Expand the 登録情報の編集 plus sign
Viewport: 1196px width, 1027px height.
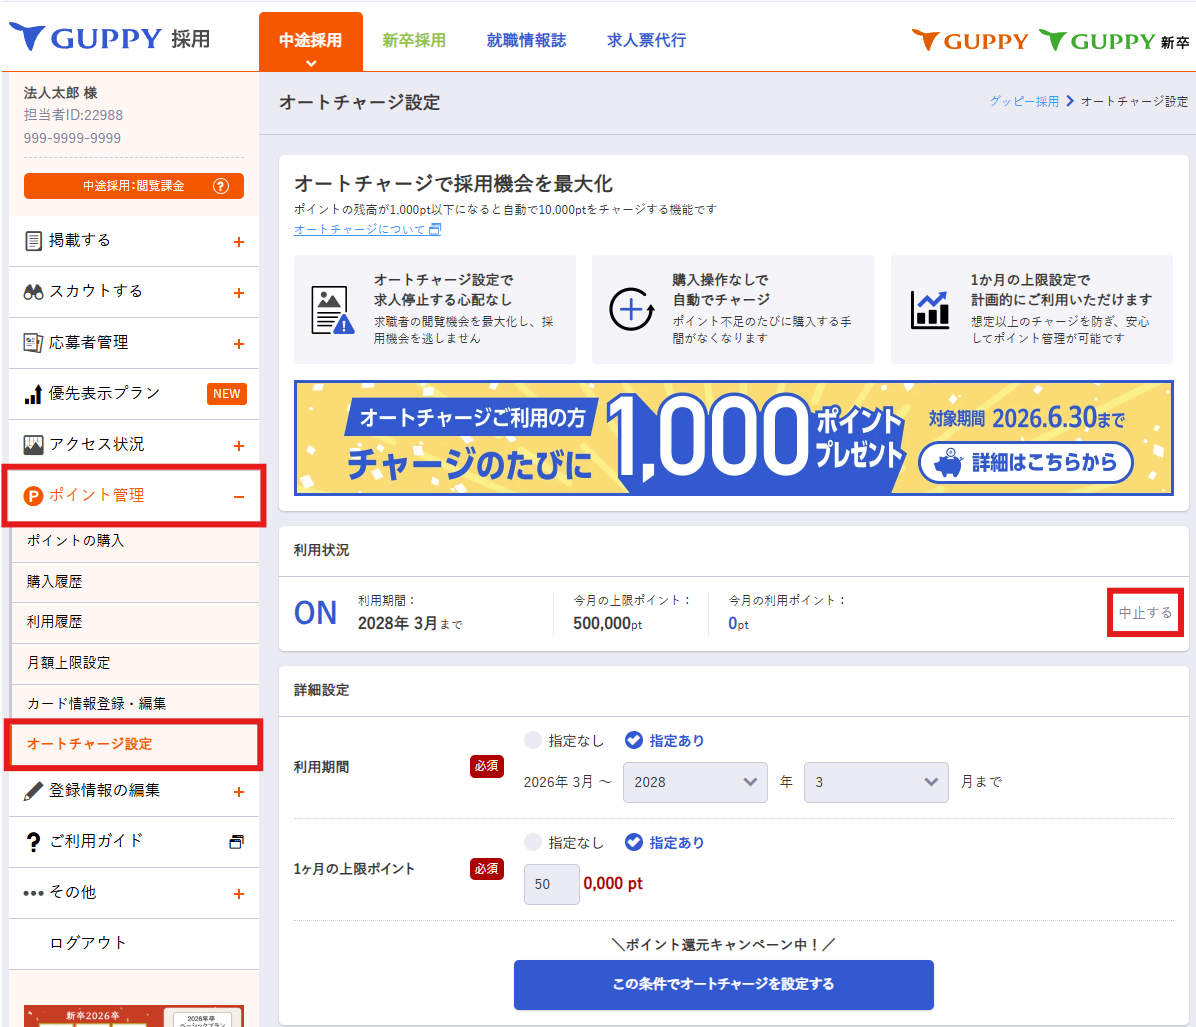pyautogui.click(x=239, y=792)
